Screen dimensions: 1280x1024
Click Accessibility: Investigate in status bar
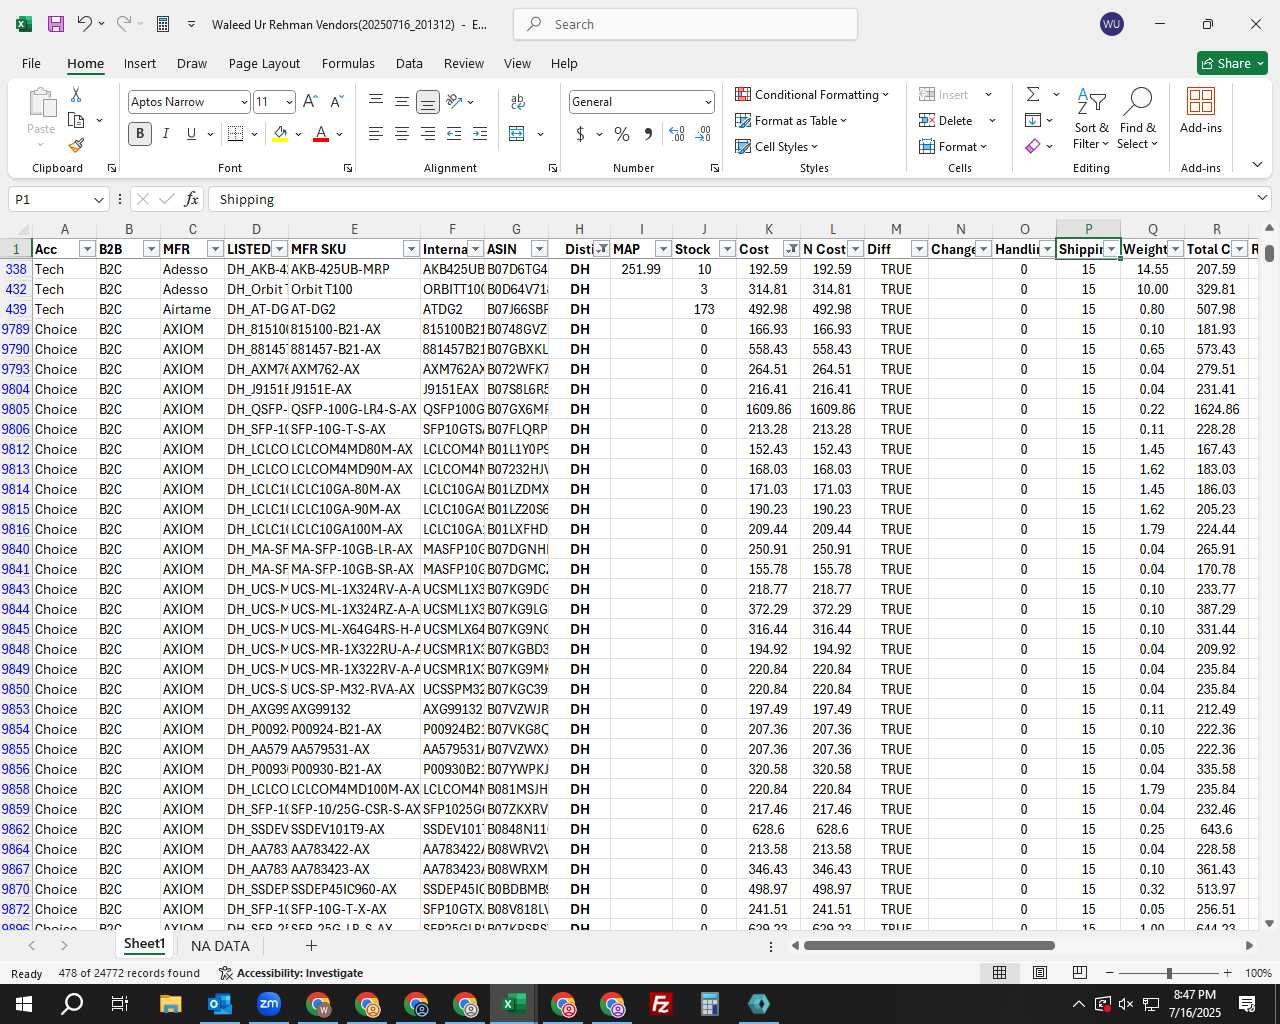tap(290, 973)
